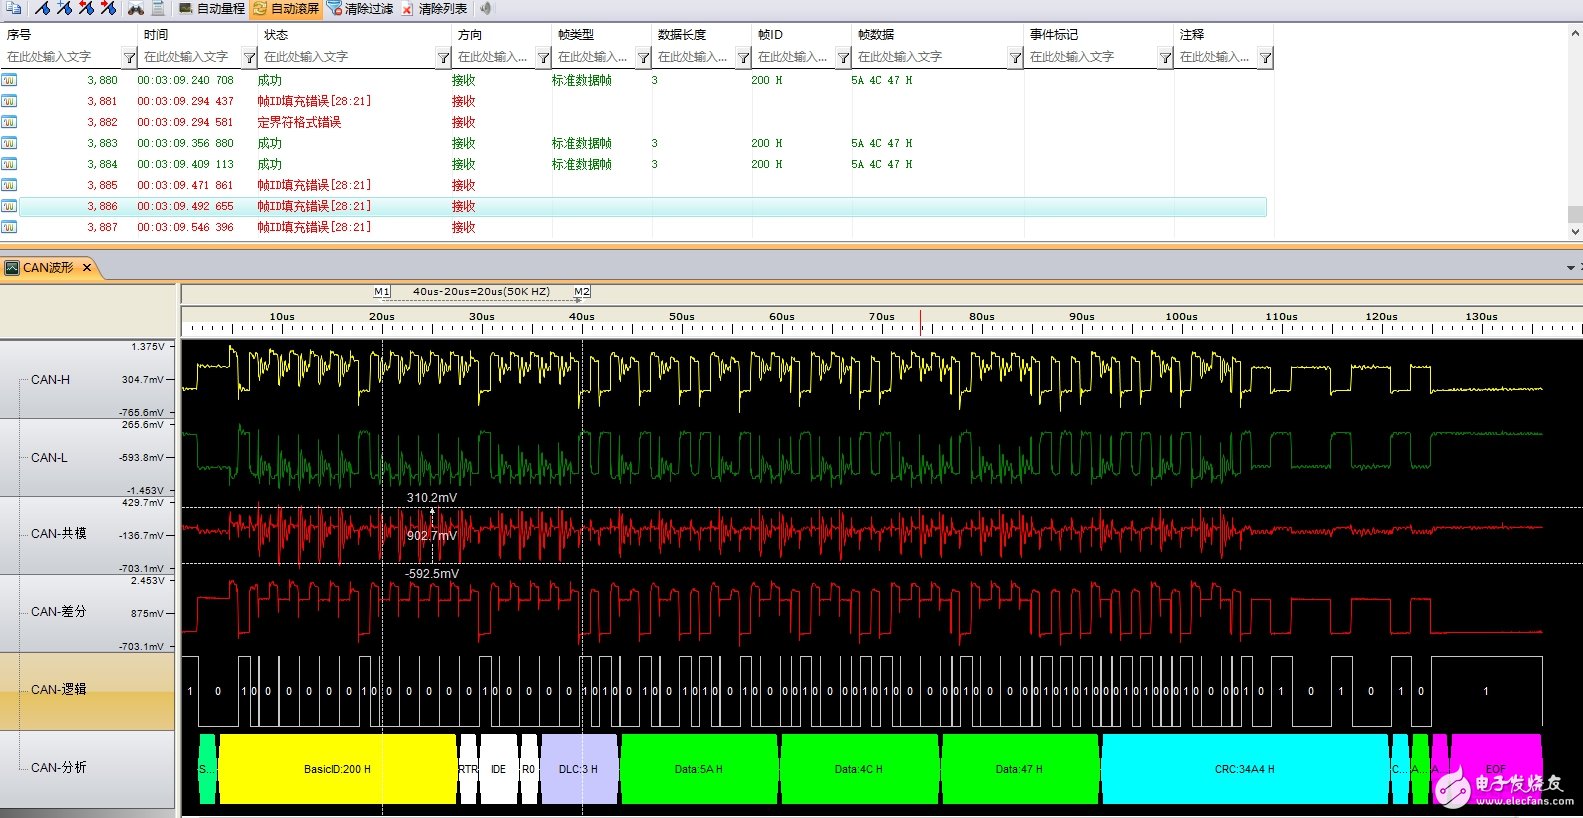Toggle the 自动量程 auto-range button
This screenshot has height=818, width=1583.
pos(212,8)
